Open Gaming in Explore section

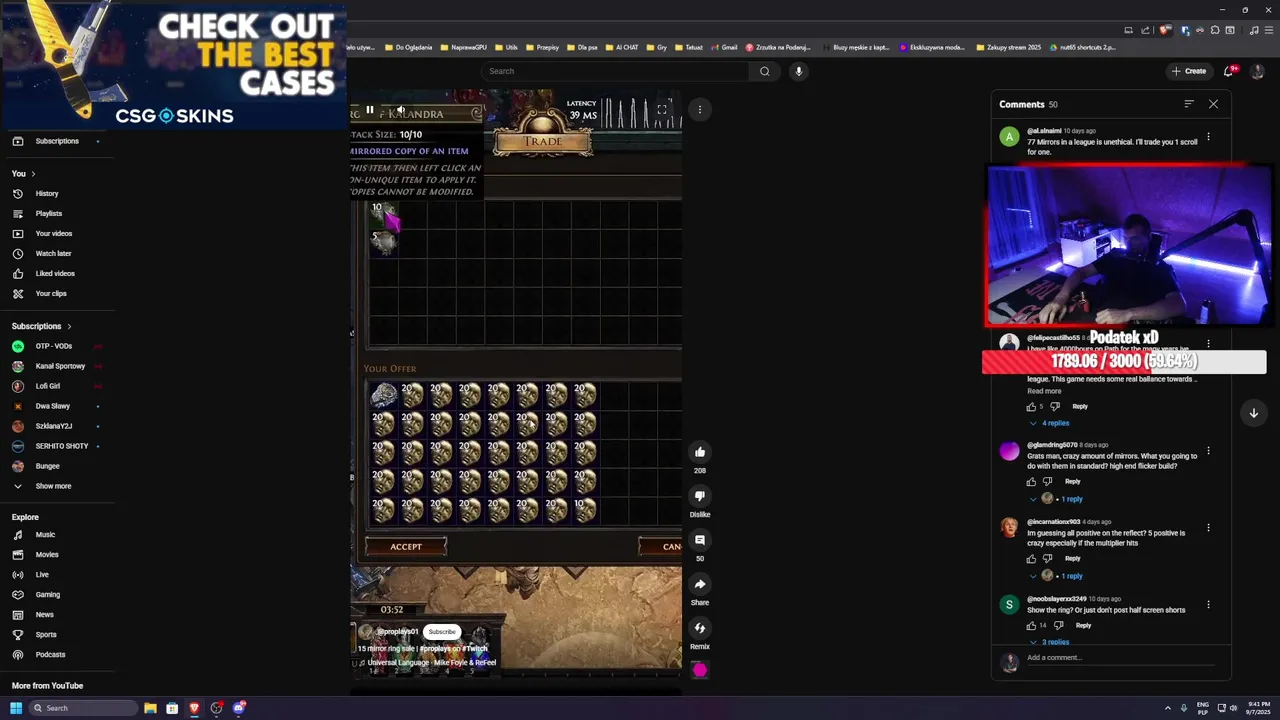[x=48, y=595]
